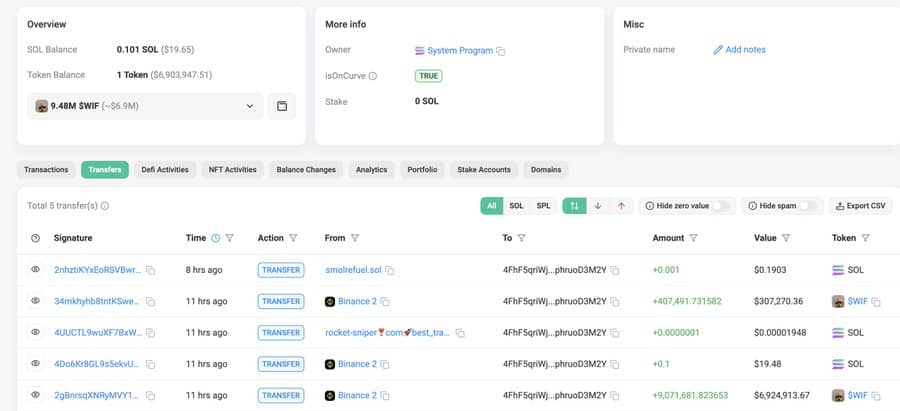900x411 pixels.
Task: Click the Add notes link
Action: (x=739, y=50)
